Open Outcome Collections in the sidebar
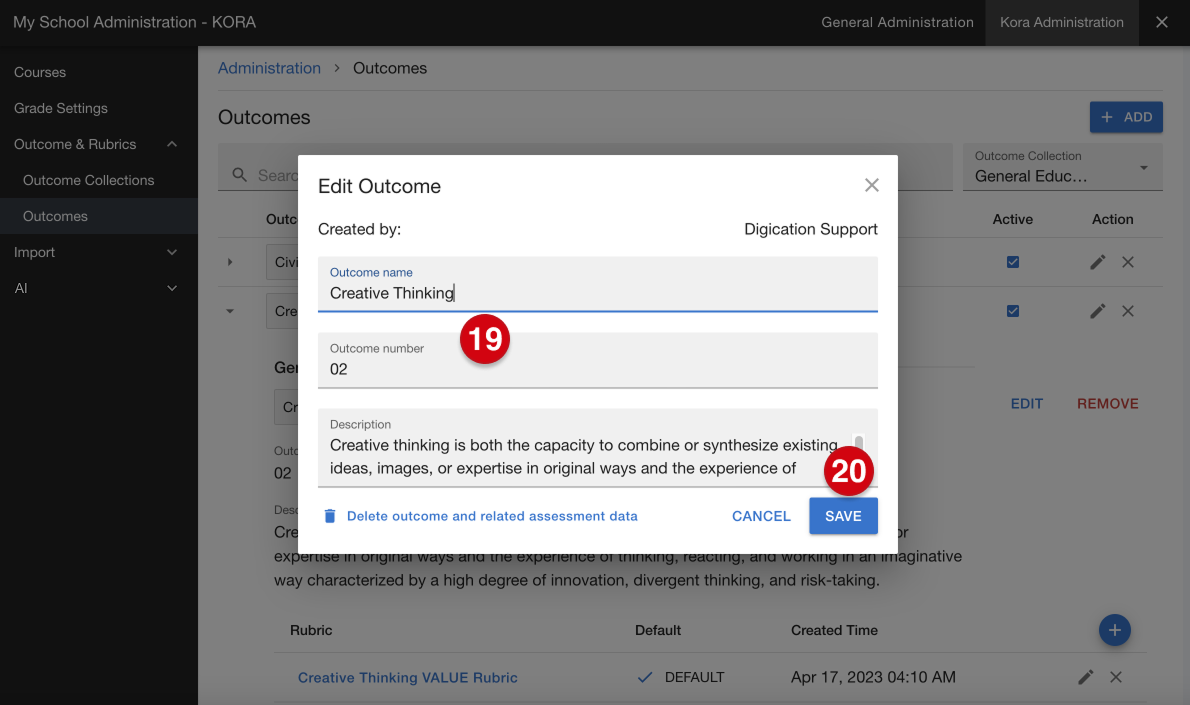The image size is (1190, 705). [88, 180]
